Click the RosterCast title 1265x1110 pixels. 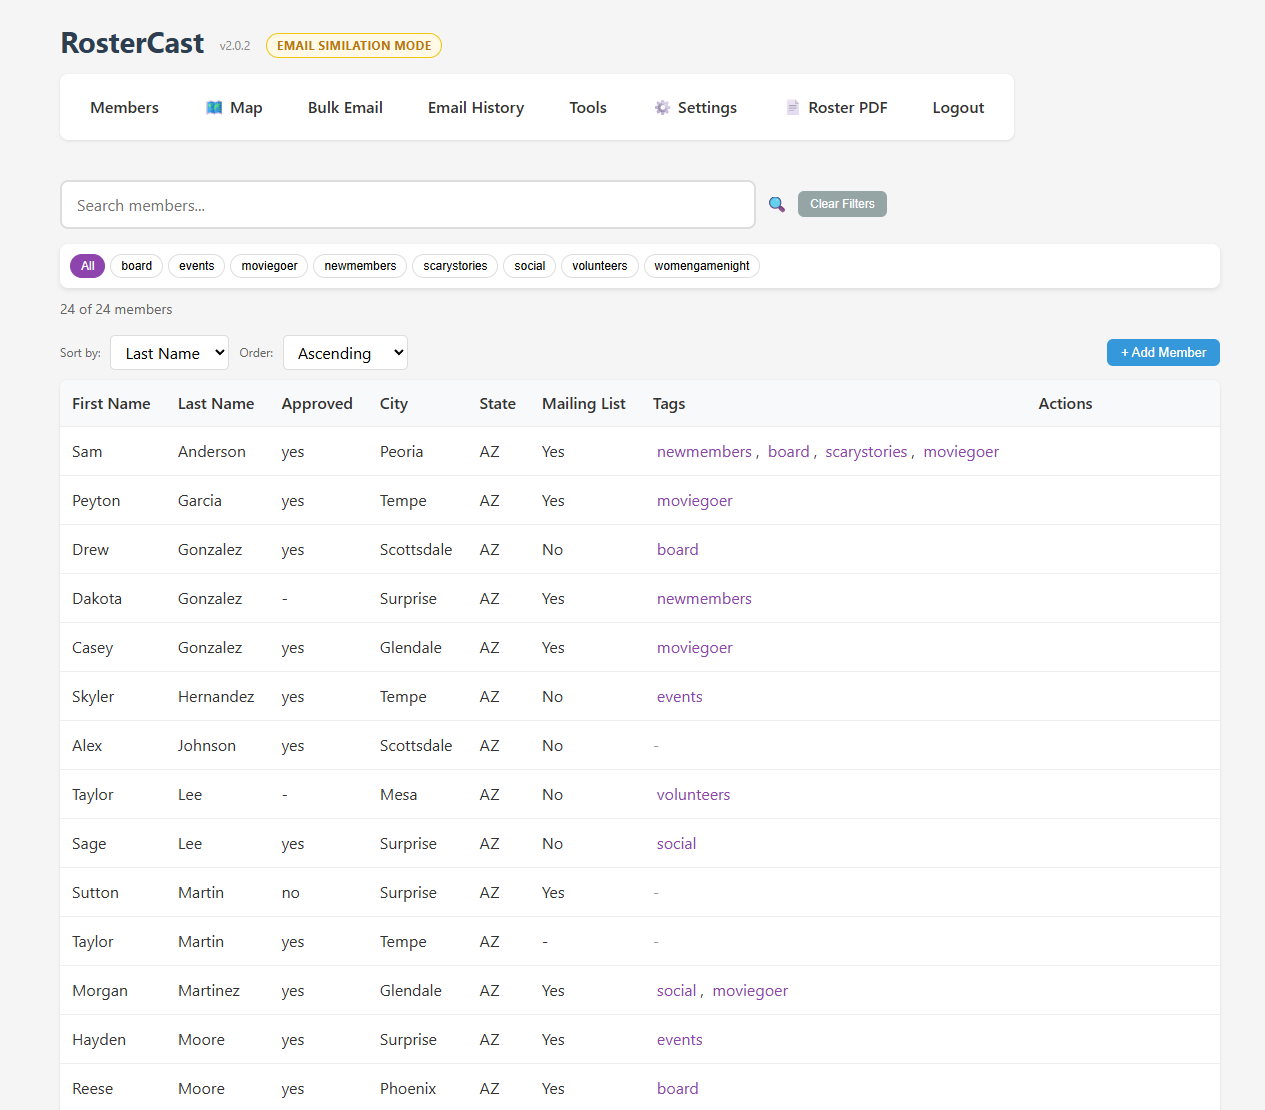[x=132, y=43]
